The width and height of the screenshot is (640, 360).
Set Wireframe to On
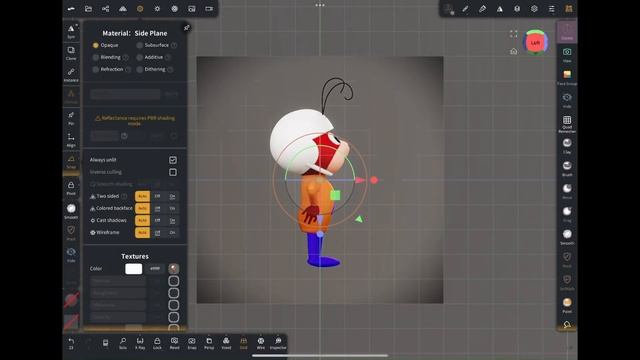tap(172, 233)
